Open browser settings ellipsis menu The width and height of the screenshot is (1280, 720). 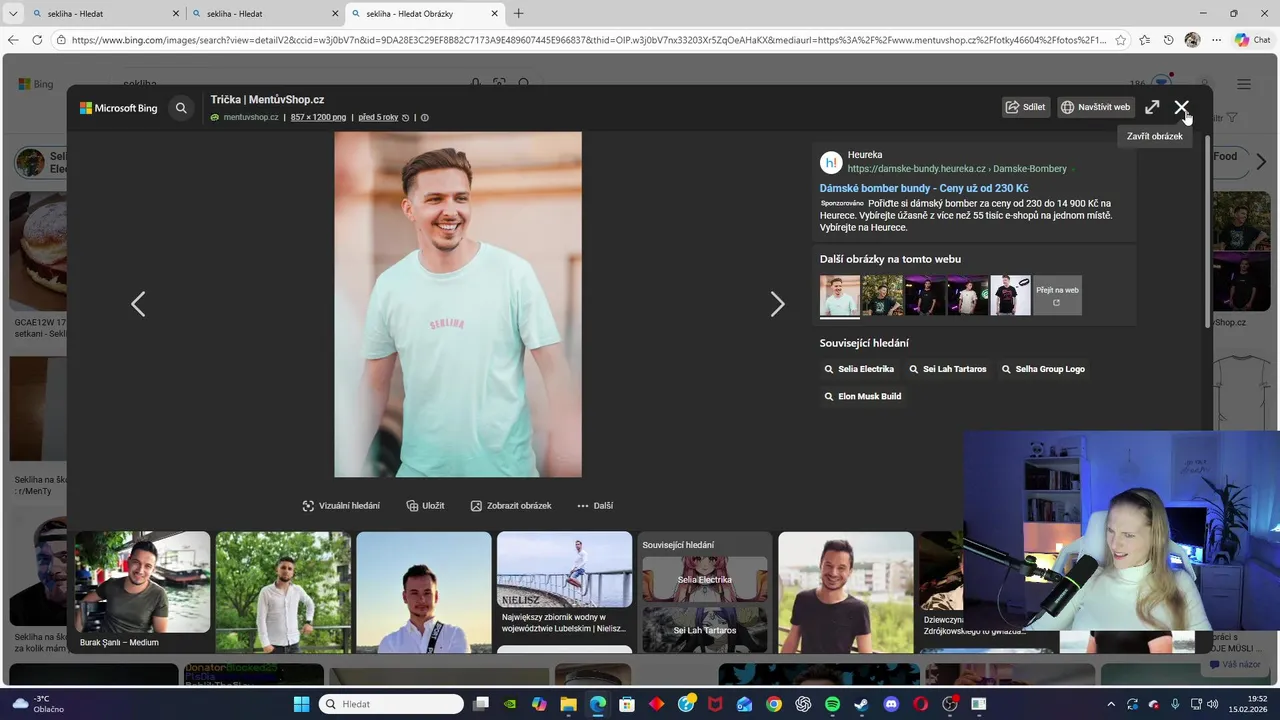1216,40
